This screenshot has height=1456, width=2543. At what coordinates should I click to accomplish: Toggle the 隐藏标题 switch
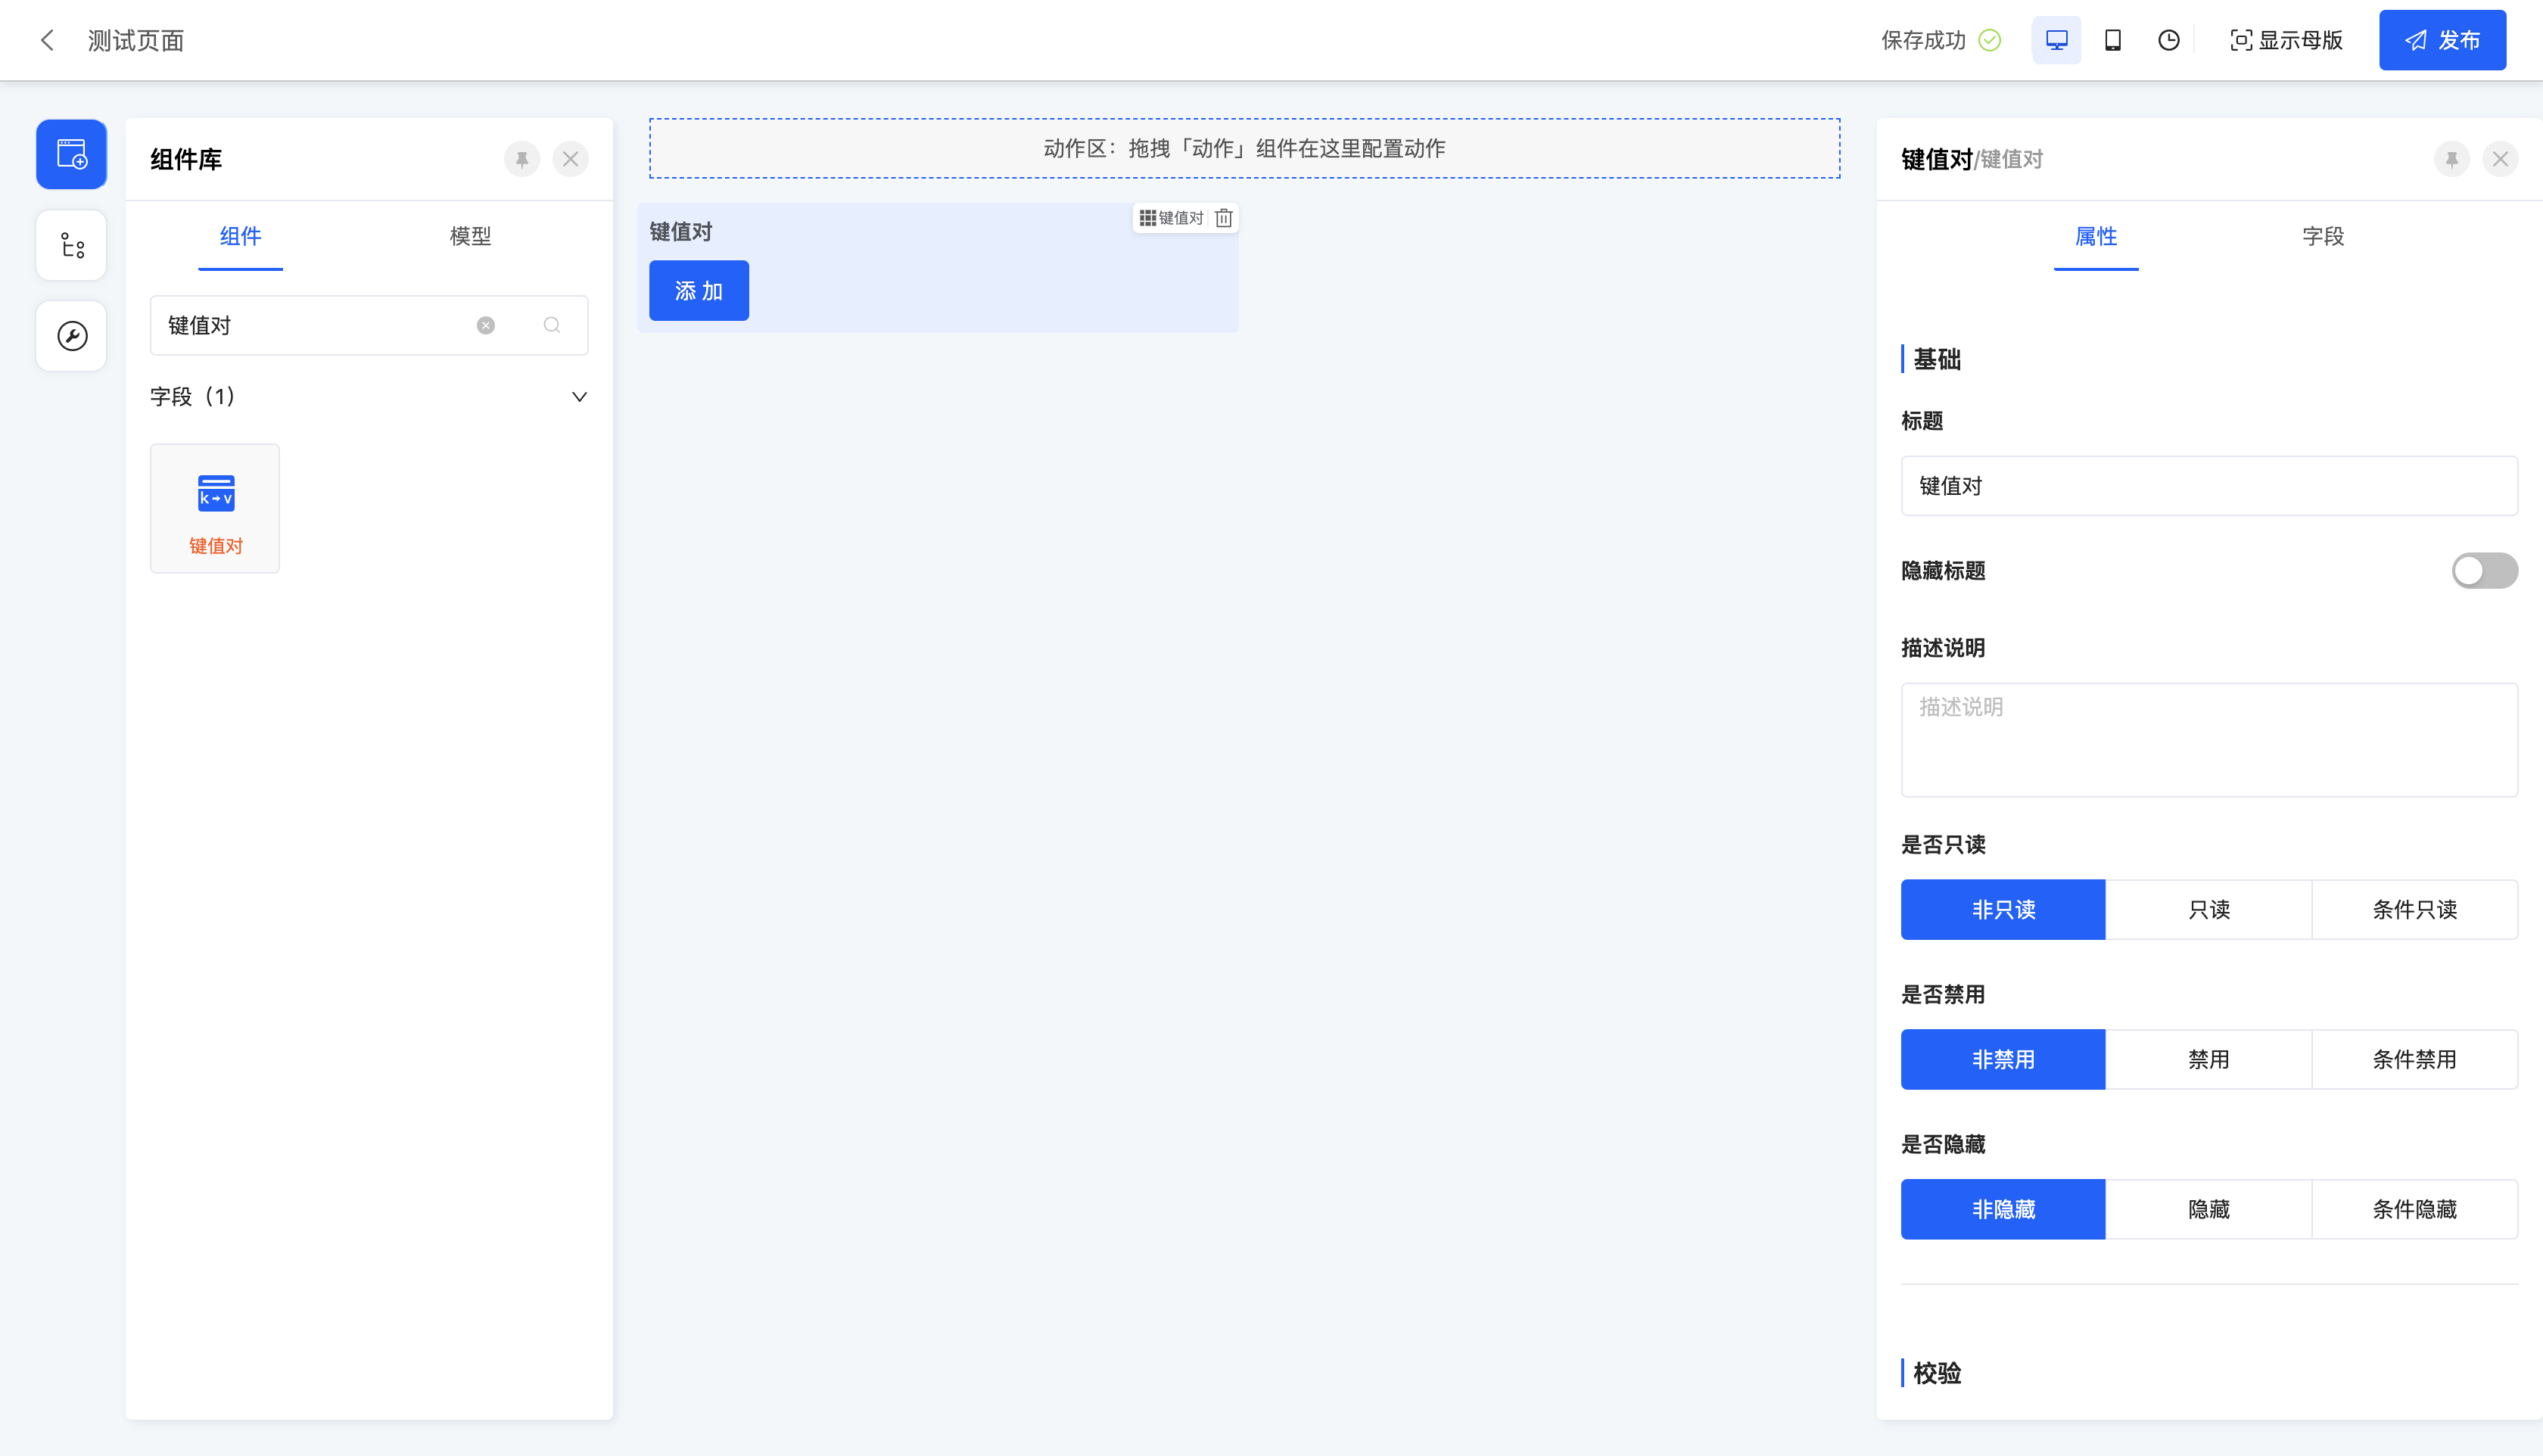(x=2483, y=571)
